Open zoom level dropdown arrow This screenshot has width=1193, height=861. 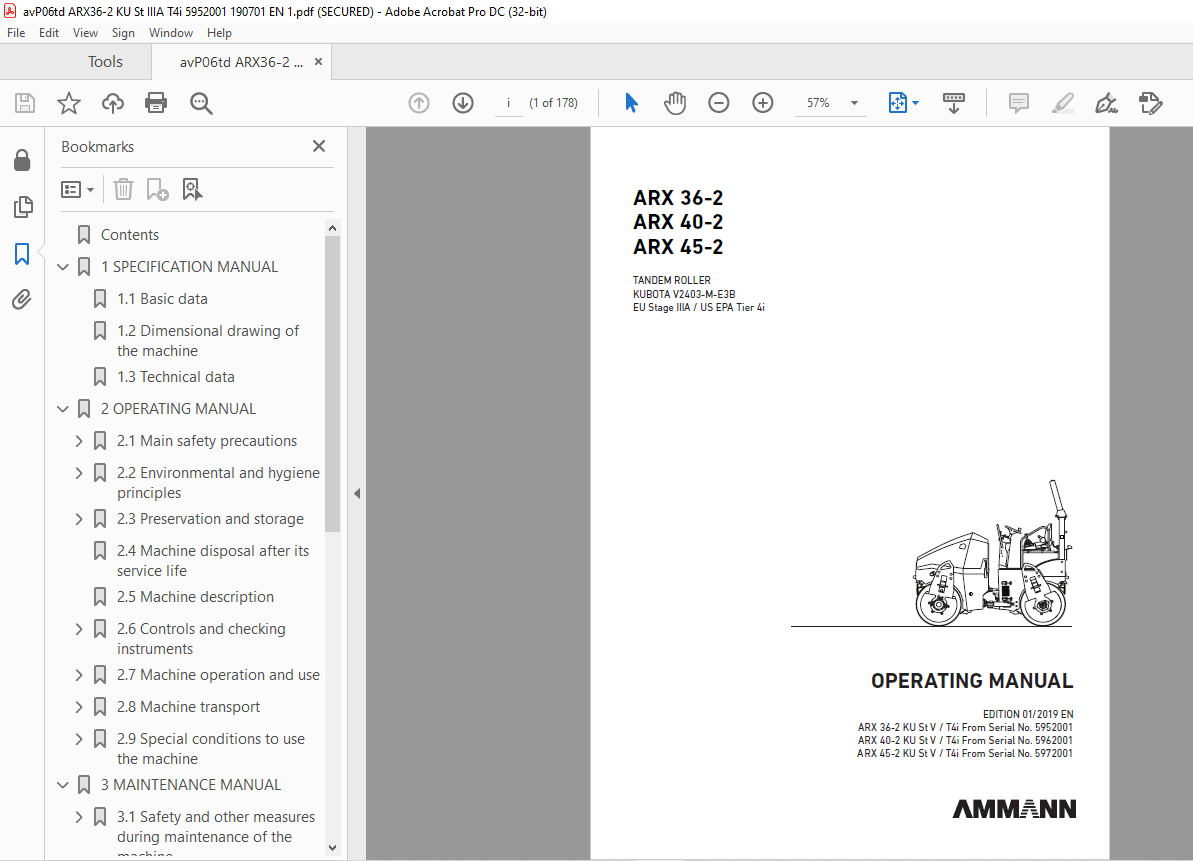[x=854, y=103]
